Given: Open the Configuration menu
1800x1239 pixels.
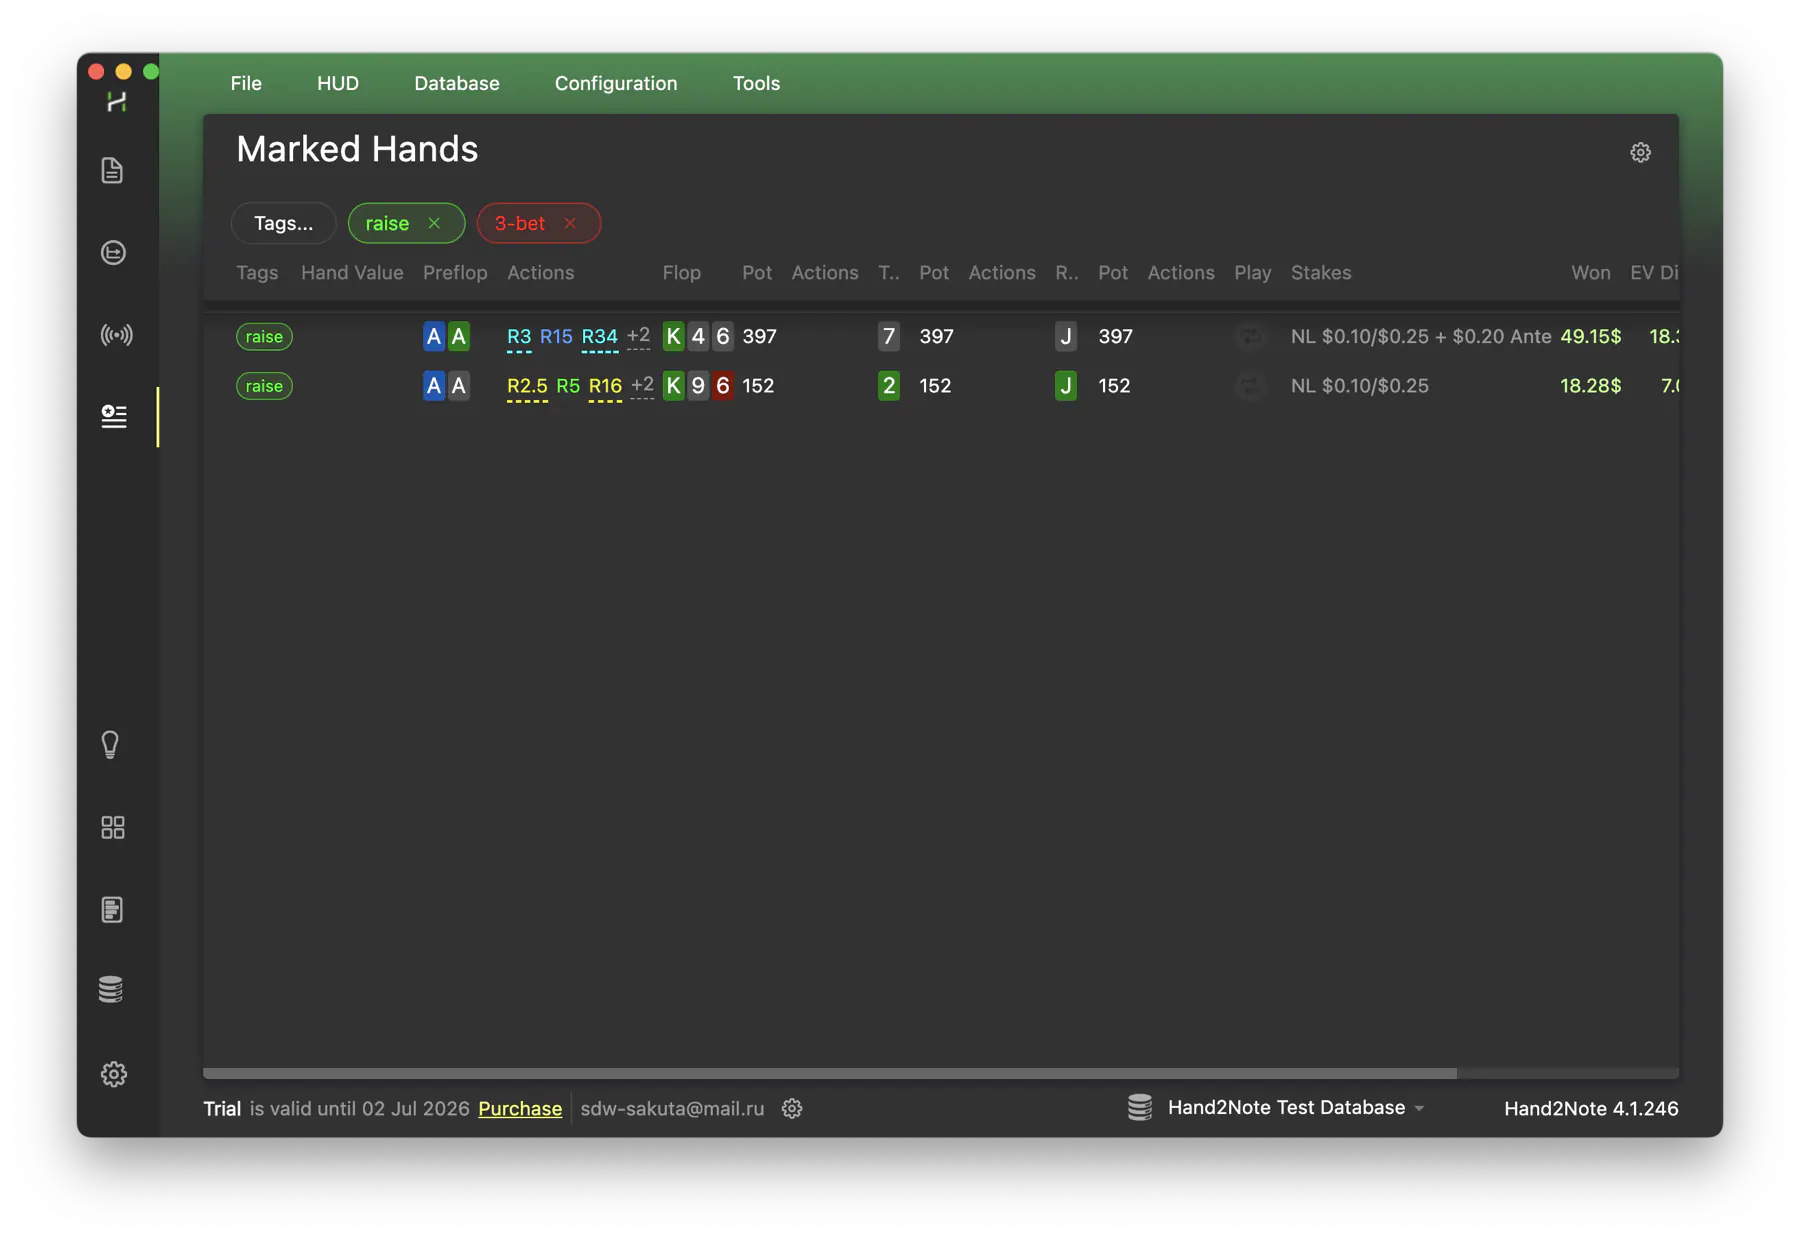Looking at the screenshot, I should pyautogui.click(x=616, y=83).
